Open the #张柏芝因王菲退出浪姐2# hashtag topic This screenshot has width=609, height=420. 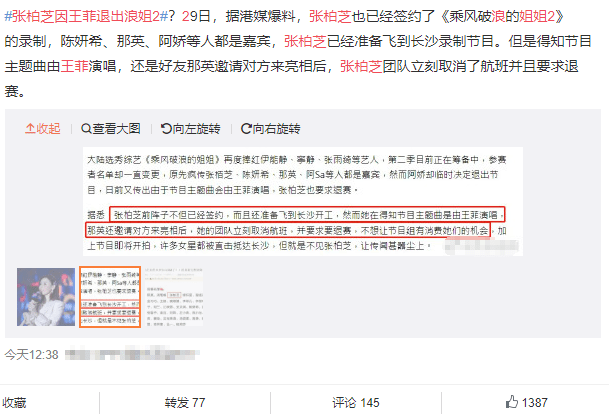(x=86, y=16)
